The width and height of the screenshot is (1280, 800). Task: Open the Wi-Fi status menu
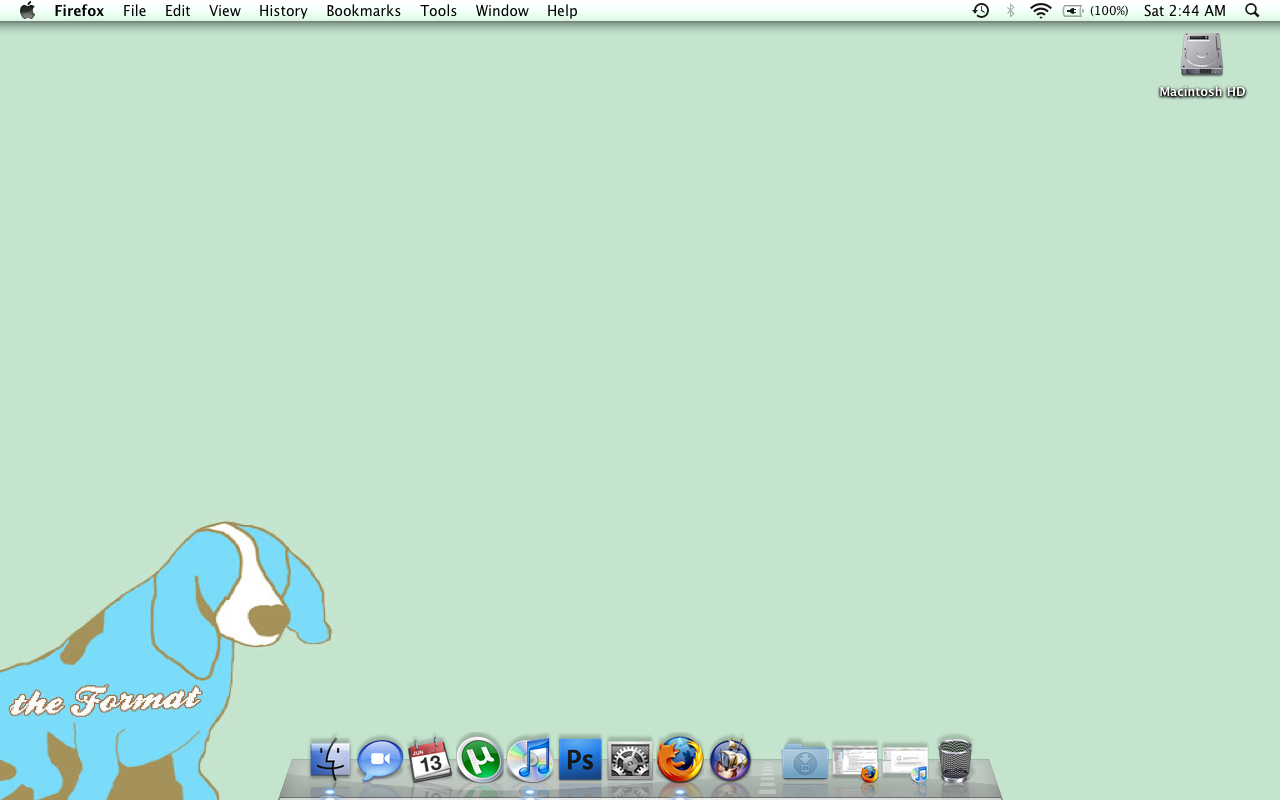point(1041,11)
